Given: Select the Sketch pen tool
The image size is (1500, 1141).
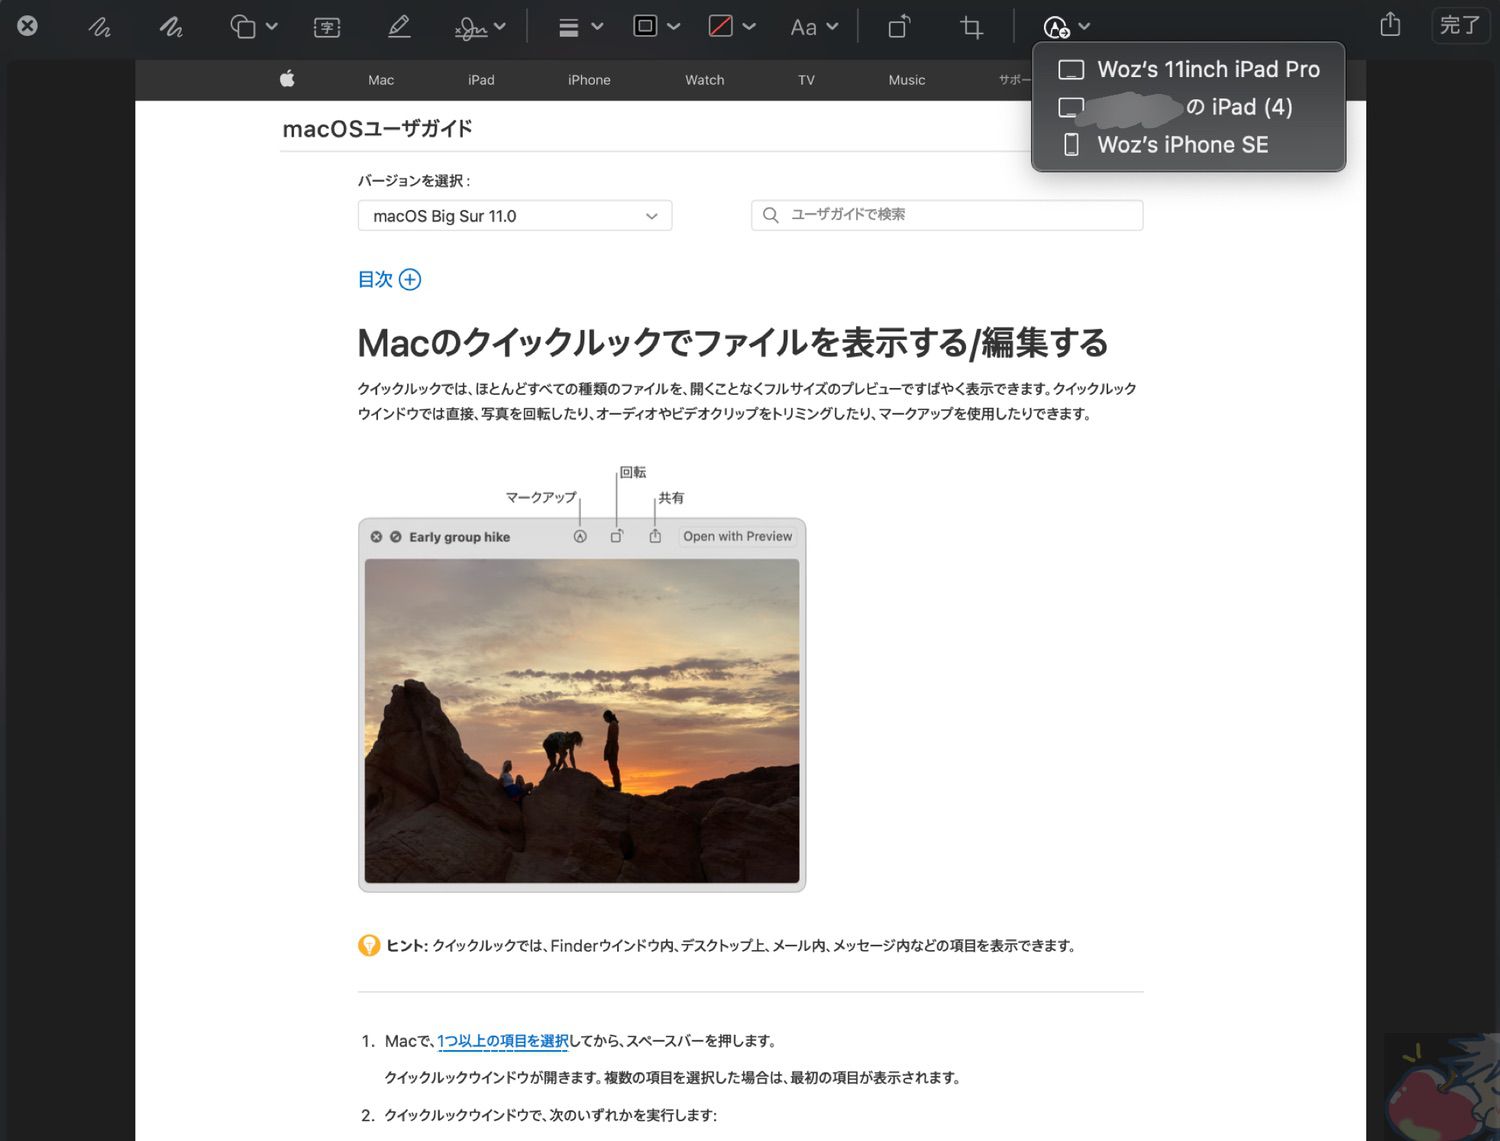Looking at the screenshot, I should 99,27.
